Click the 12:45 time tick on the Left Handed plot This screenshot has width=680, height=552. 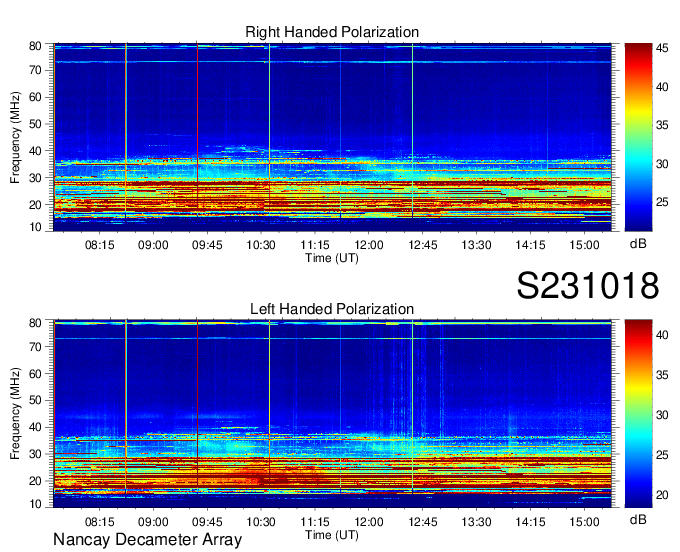pos(423,522)
